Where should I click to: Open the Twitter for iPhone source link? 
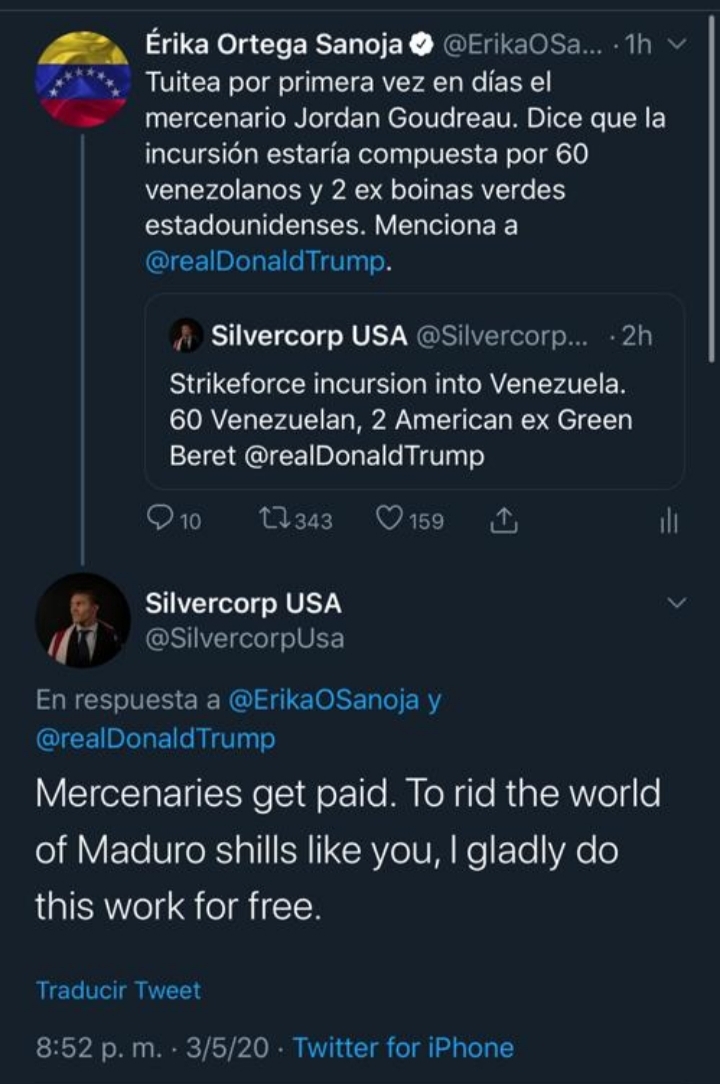pyautogui.click(x=403, y=1047)
